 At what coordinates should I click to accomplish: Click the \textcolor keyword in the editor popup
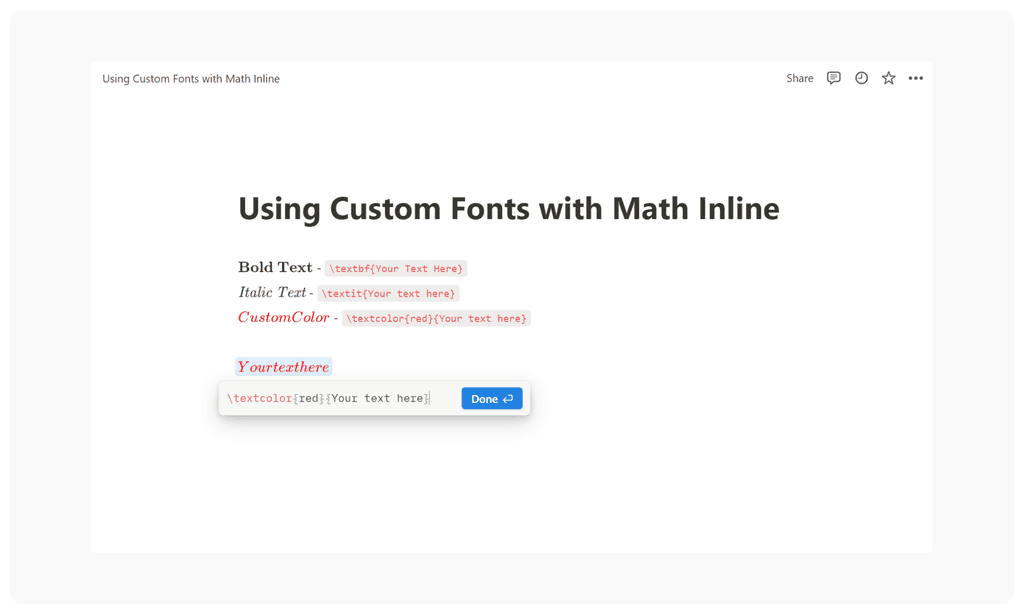click(258, 398)
